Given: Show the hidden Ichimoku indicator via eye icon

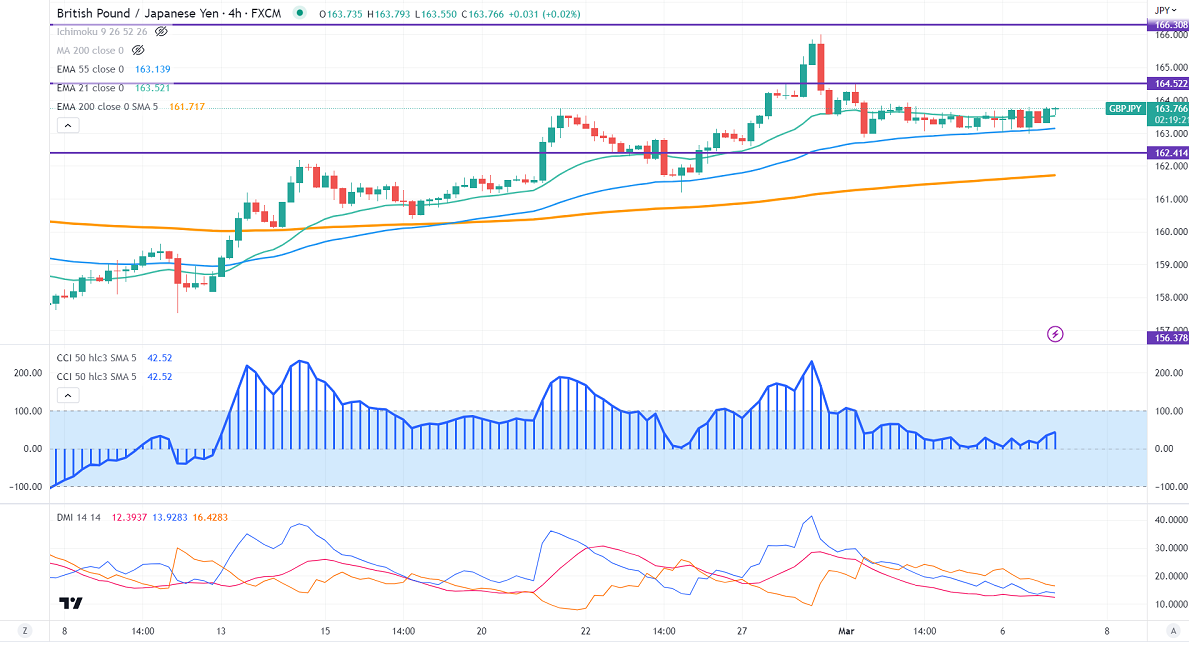Looking at the screenshot, I should pyautogui.click(x=161, y=32).
